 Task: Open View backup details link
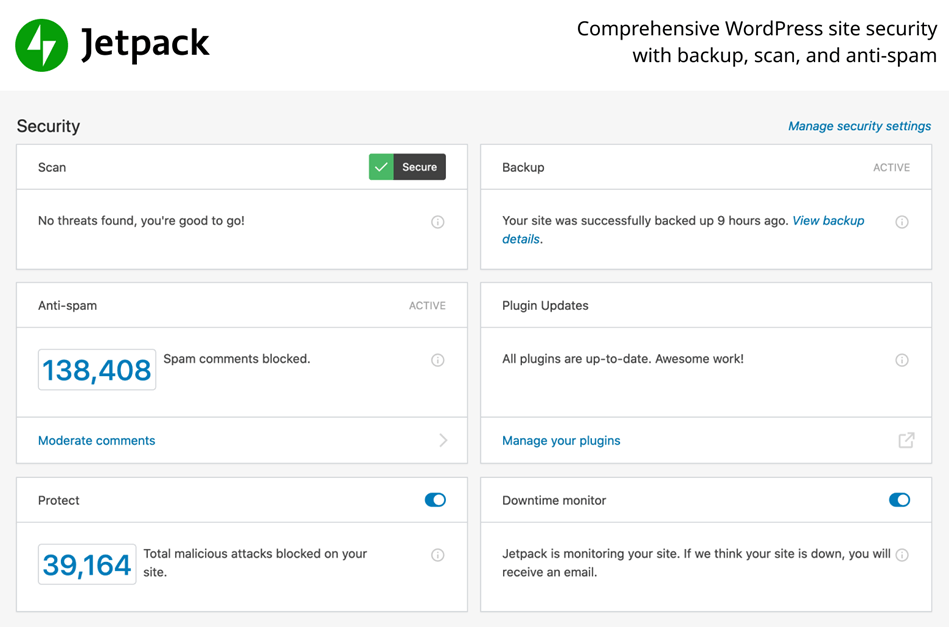click(x=683, y=230)
